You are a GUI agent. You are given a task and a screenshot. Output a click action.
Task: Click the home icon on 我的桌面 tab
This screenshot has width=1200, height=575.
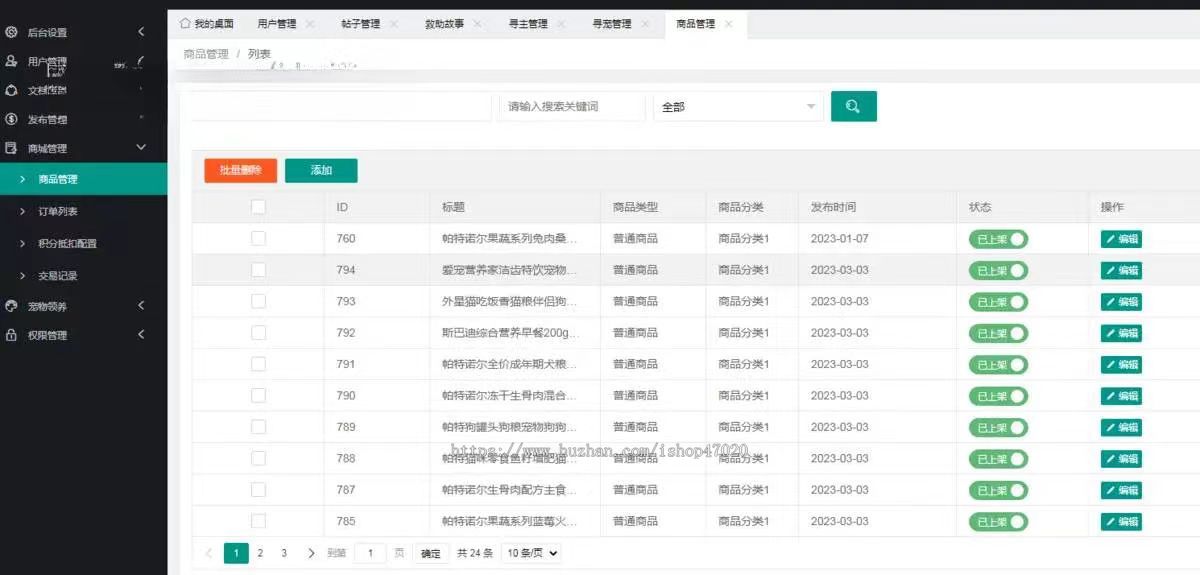tap(185, 23)
